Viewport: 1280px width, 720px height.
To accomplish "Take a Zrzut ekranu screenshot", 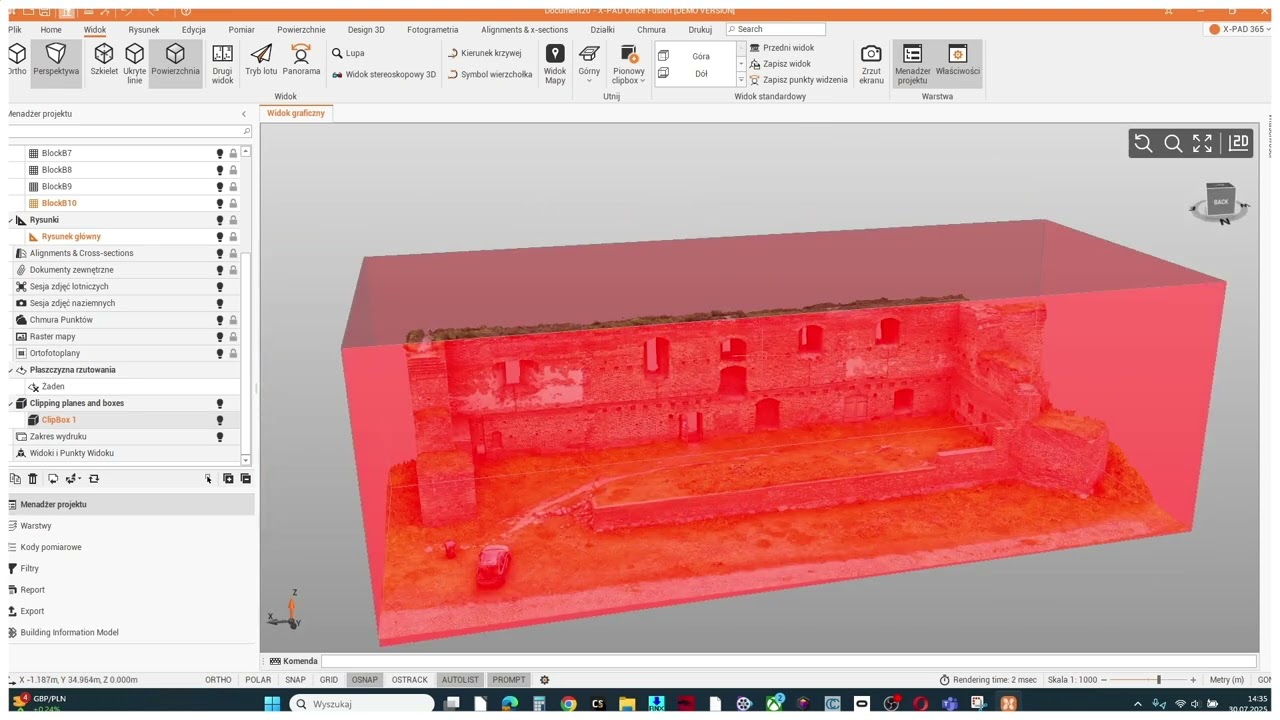I will [x=871, y=63].
